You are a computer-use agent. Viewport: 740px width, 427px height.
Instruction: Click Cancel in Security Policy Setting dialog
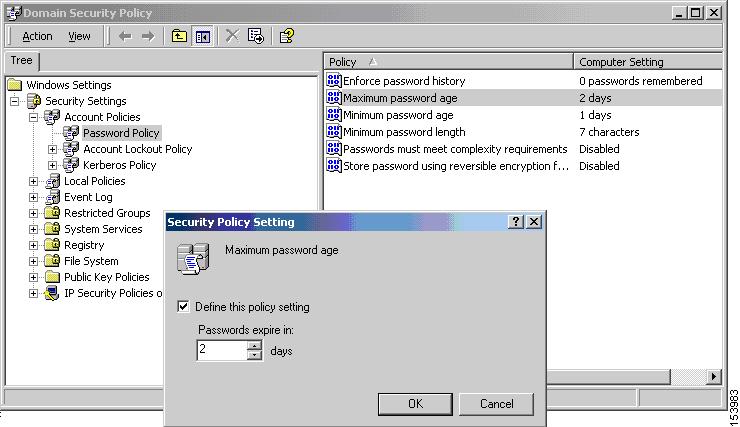coord(496,404)
